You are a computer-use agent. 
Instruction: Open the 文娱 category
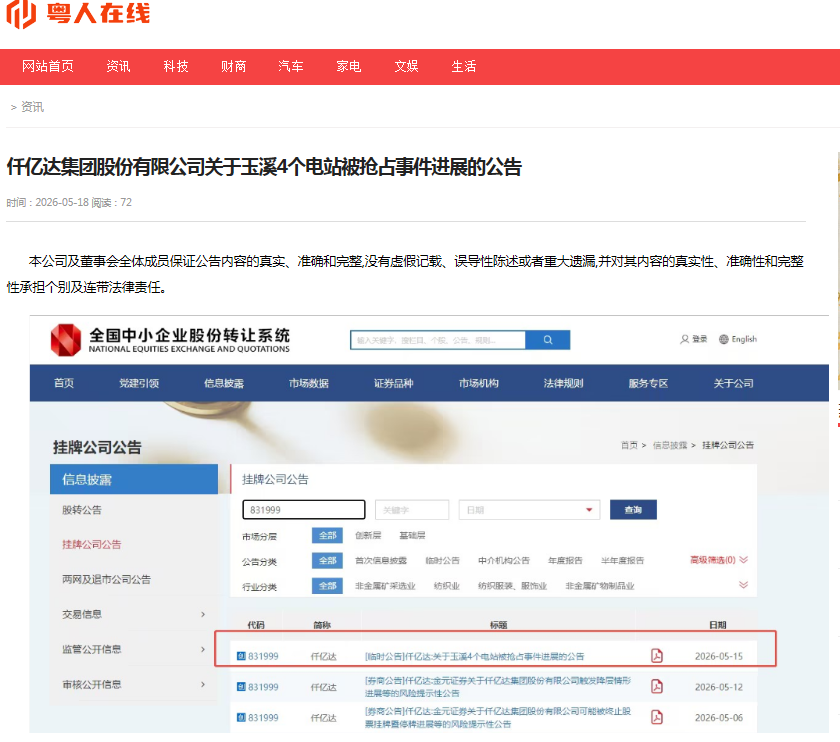tap(406, 66)
